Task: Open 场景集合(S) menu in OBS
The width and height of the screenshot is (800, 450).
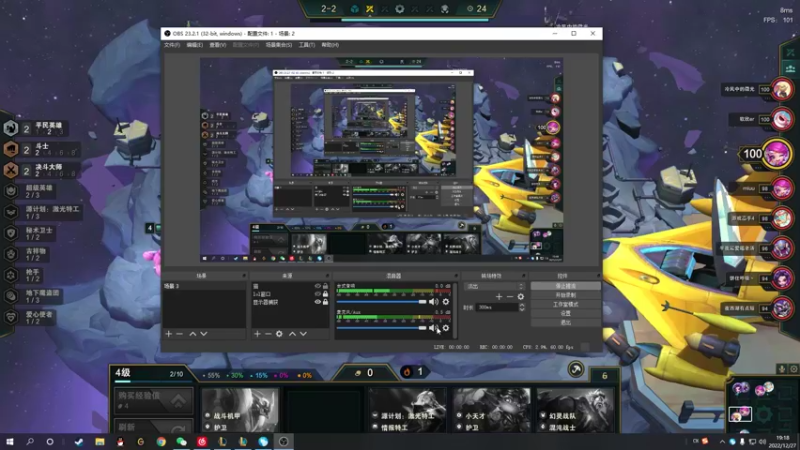Action: click(279, 45)
